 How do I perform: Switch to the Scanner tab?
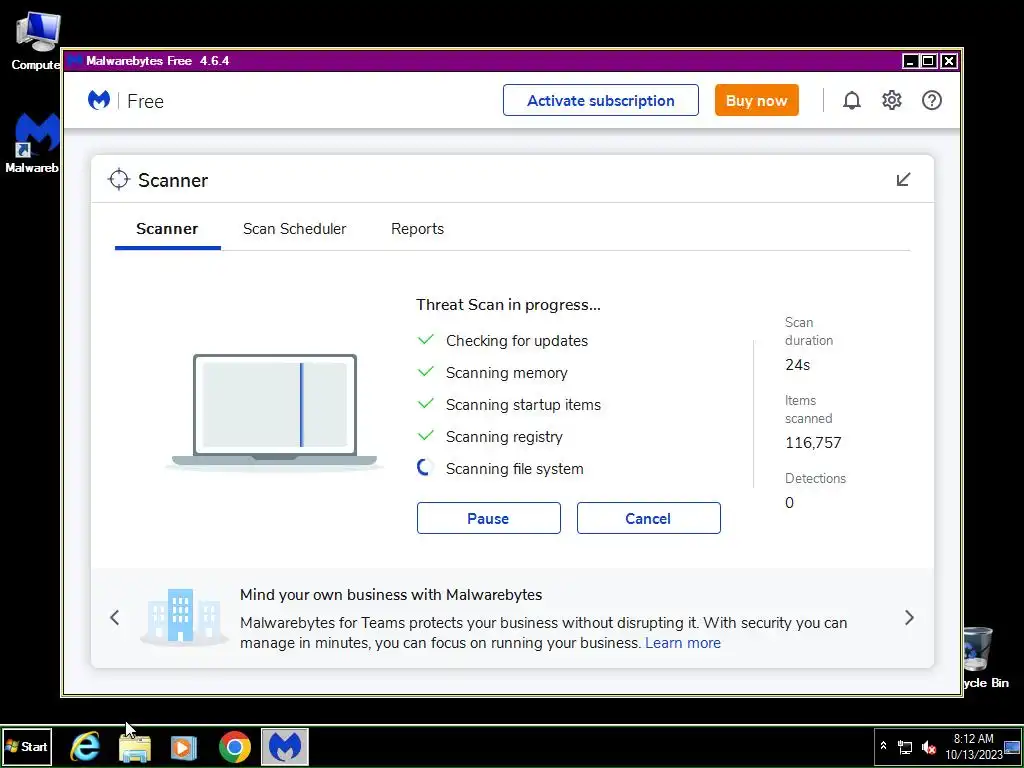(167, 229)
